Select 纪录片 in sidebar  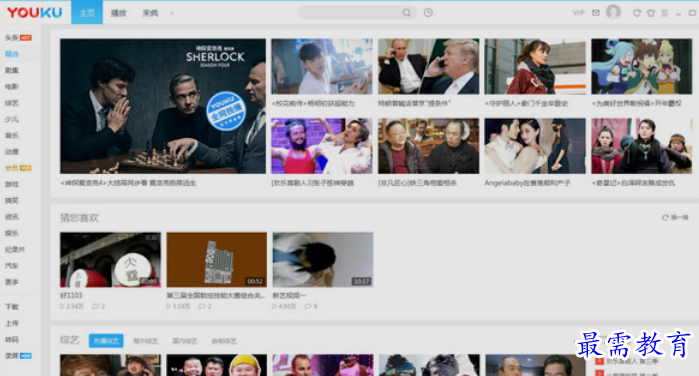[15, 249]
